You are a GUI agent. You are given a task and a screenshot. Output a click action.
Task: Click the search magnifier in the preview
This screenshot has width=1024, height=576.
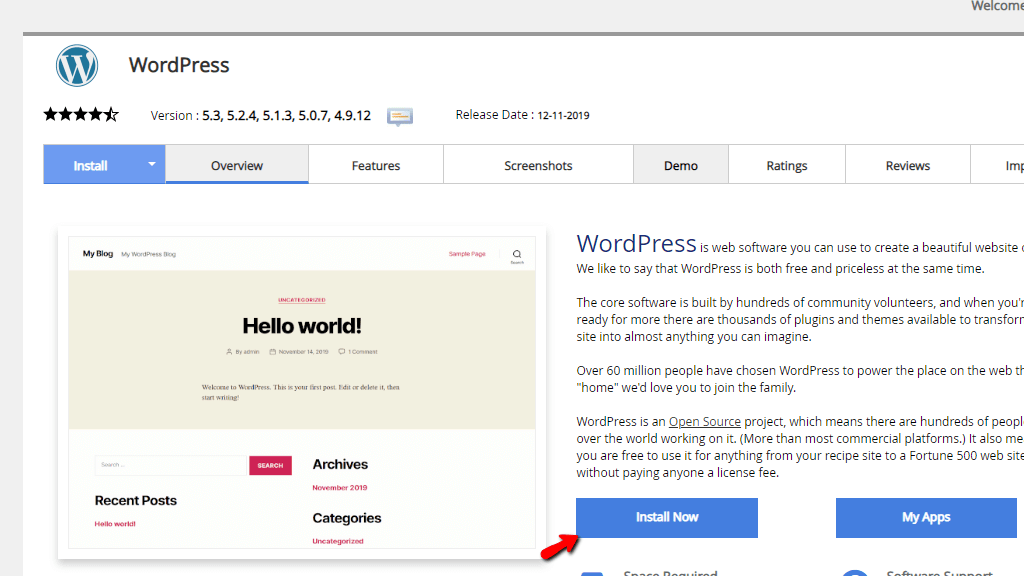(517, 254)
